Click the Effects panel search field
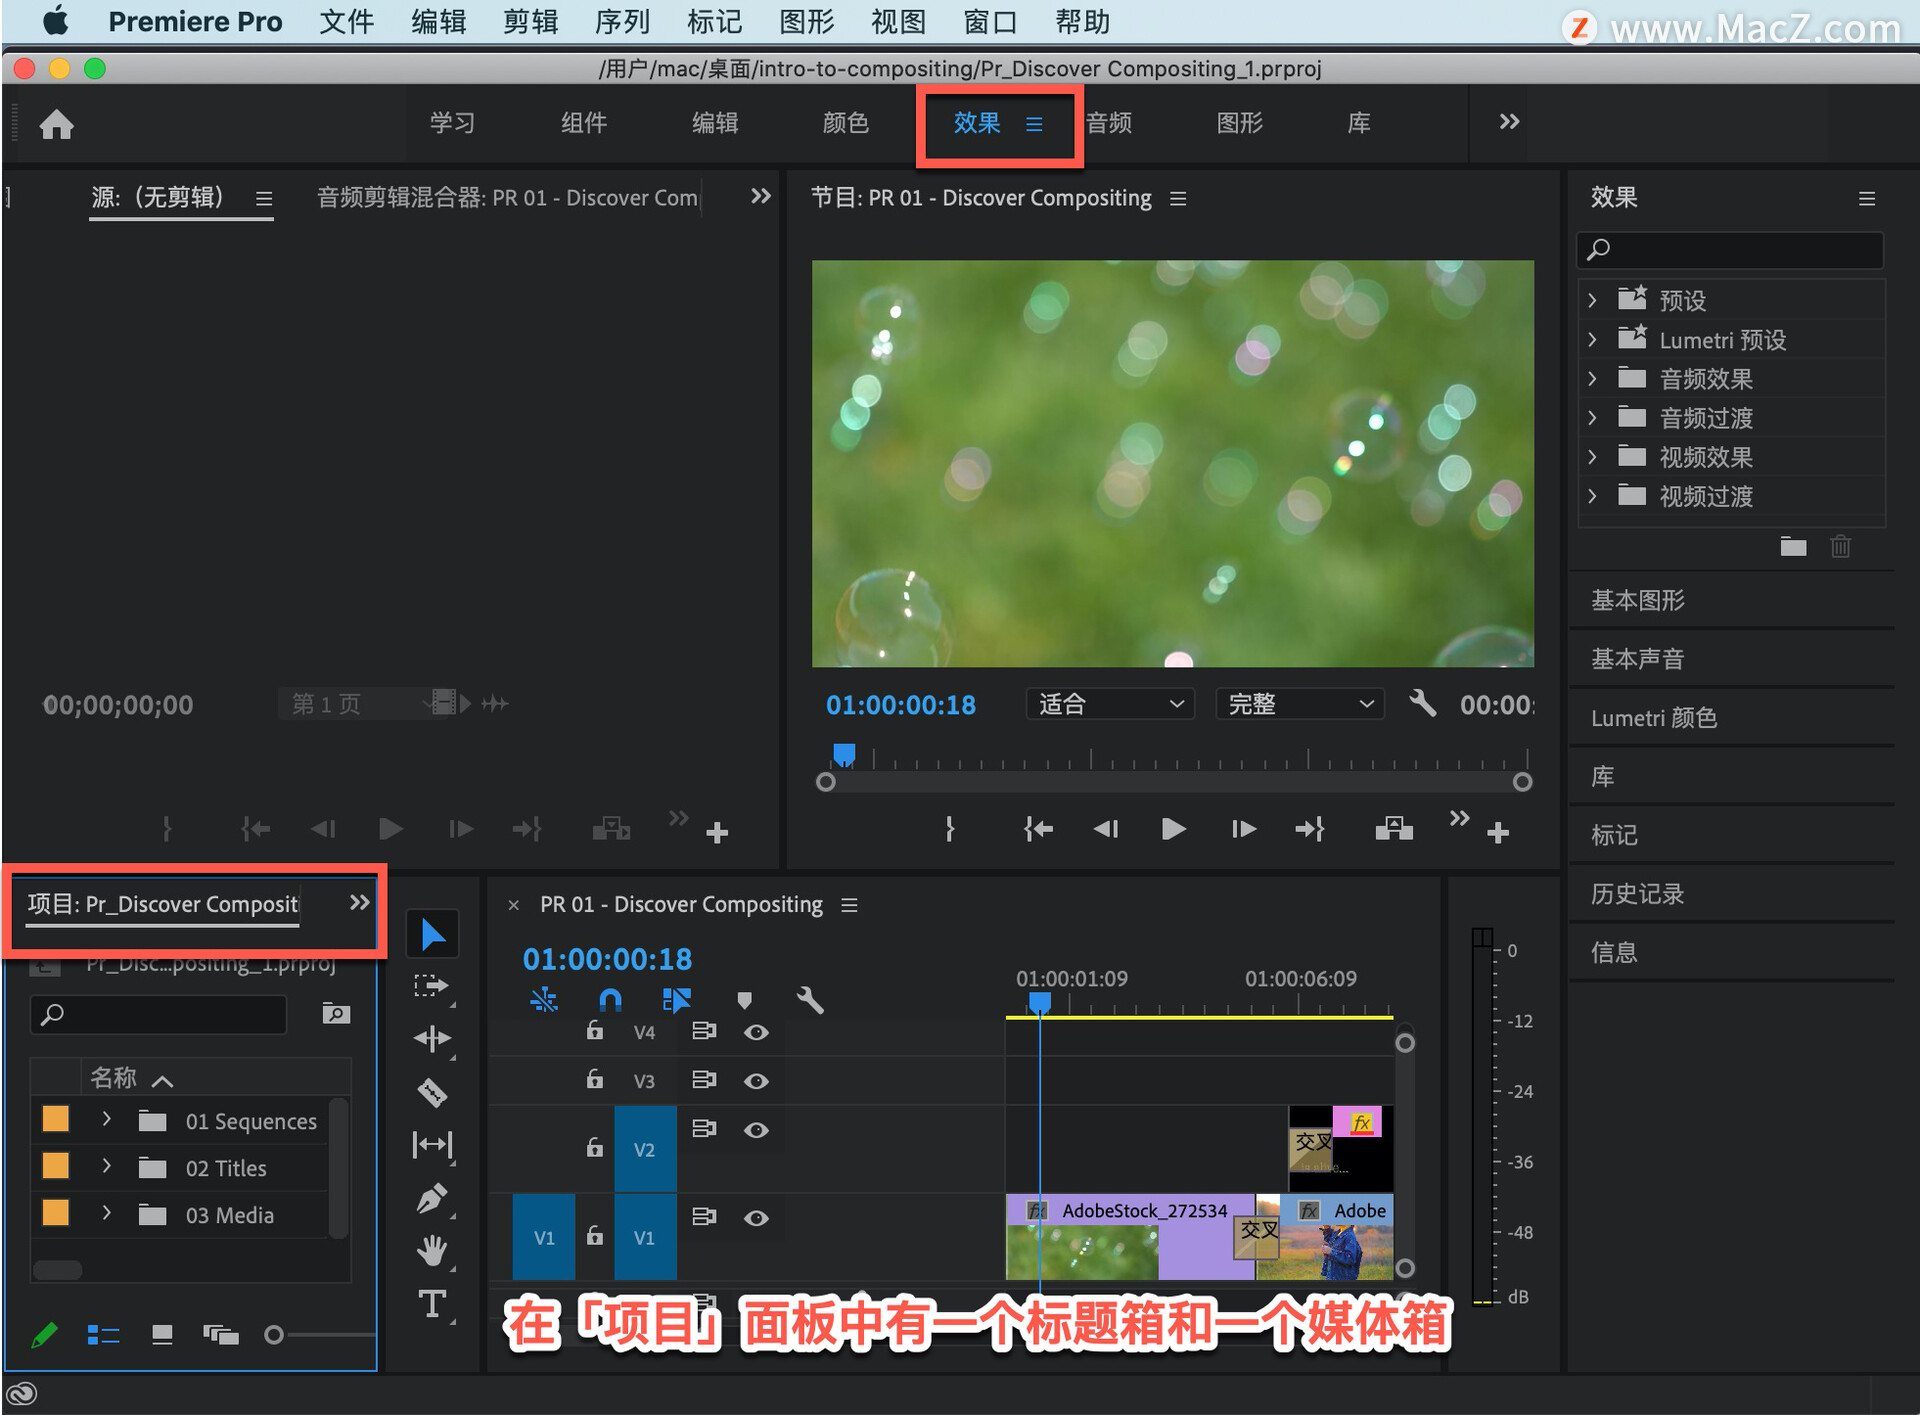This screenshot has height=1415, width=1920. coord(1731,249)
